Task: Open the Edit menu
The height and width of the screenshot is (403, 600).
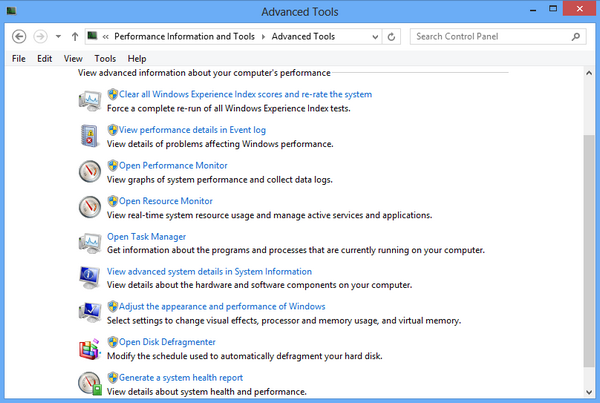Action: [44, 59]
